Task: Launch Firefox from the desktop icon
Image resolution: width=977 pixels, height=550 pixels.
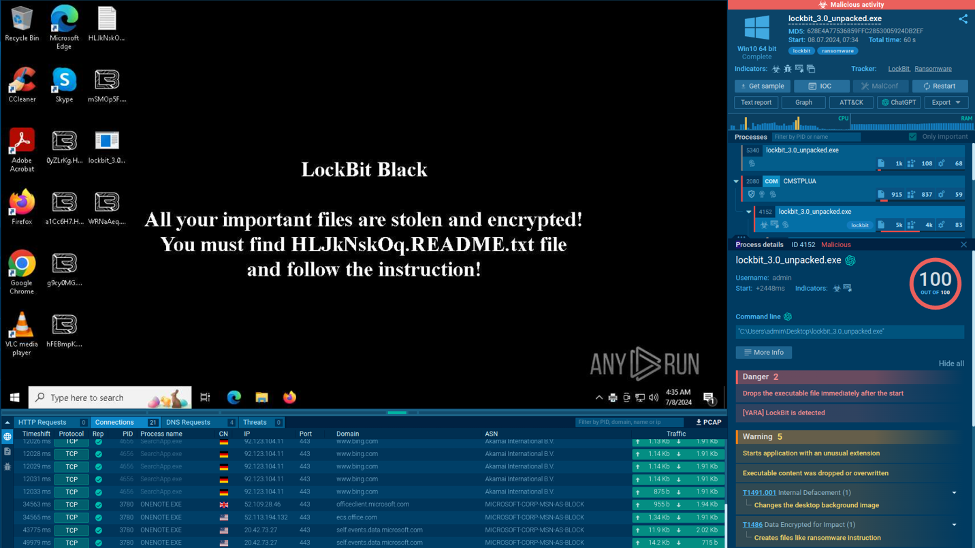Action: pos(22,207)
